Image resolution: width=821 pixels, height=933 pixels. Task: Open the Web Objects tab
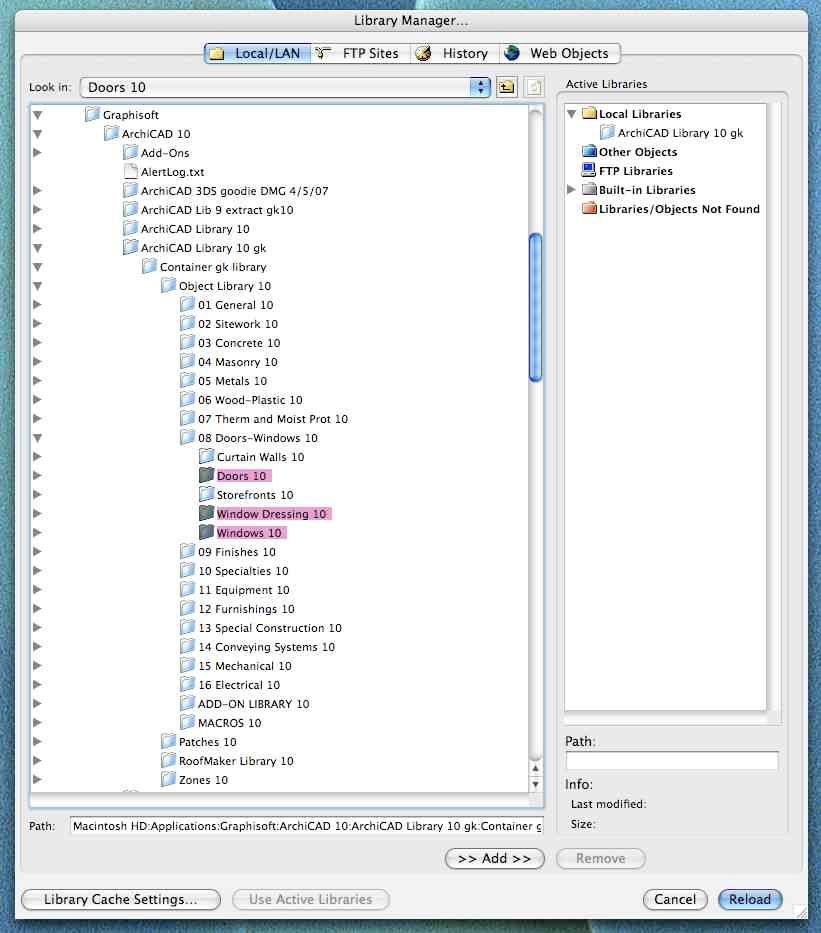coord(559,54)
